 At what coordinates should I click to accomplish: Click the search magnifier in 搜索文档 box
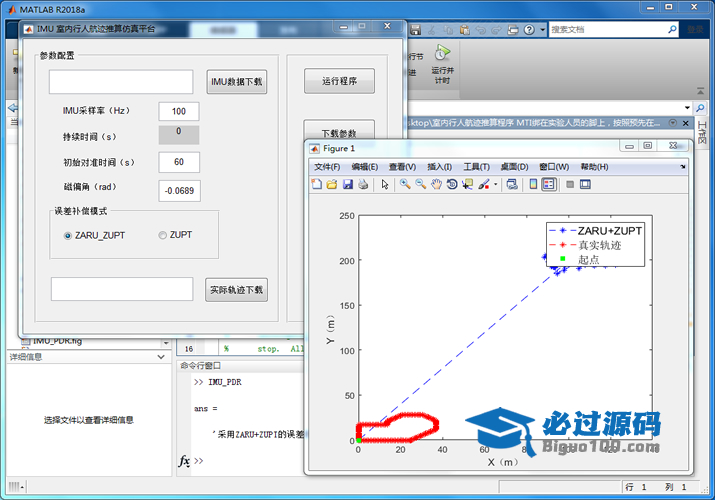click(x=672, y=30)
